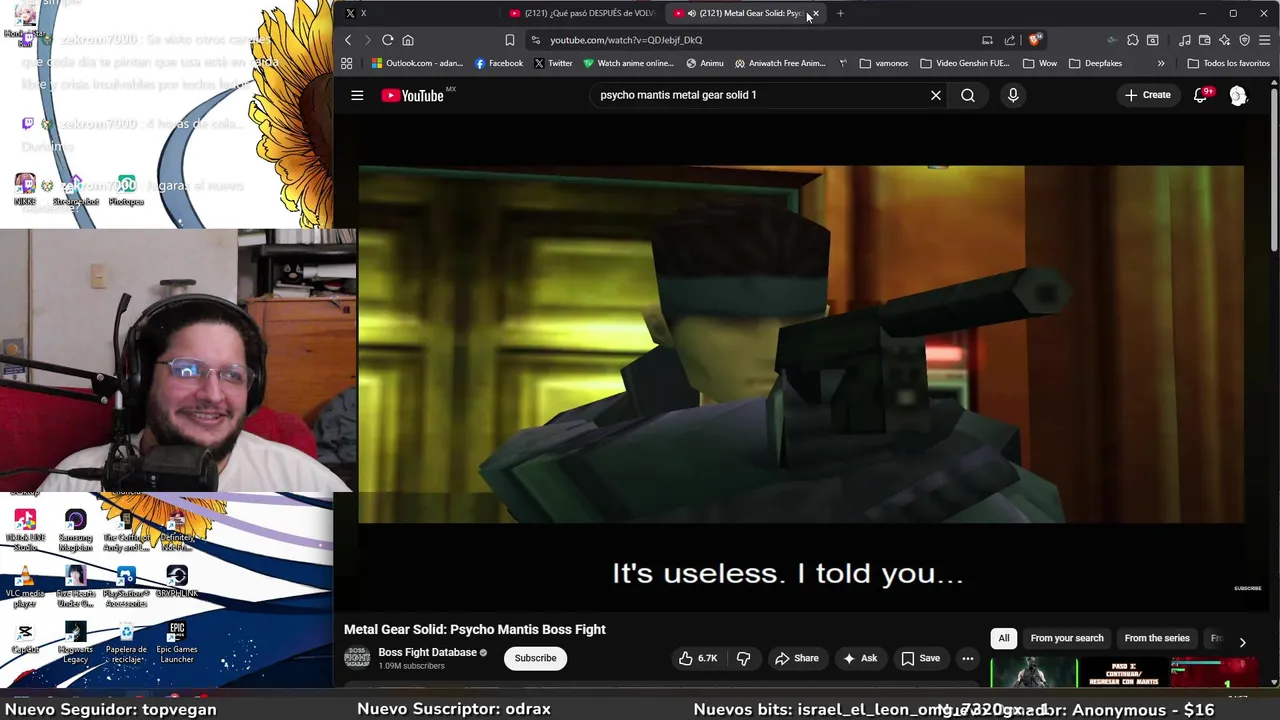Like the Psycho Mantis video
This screenshot has height=720, width=1280.
pos(698,658)
